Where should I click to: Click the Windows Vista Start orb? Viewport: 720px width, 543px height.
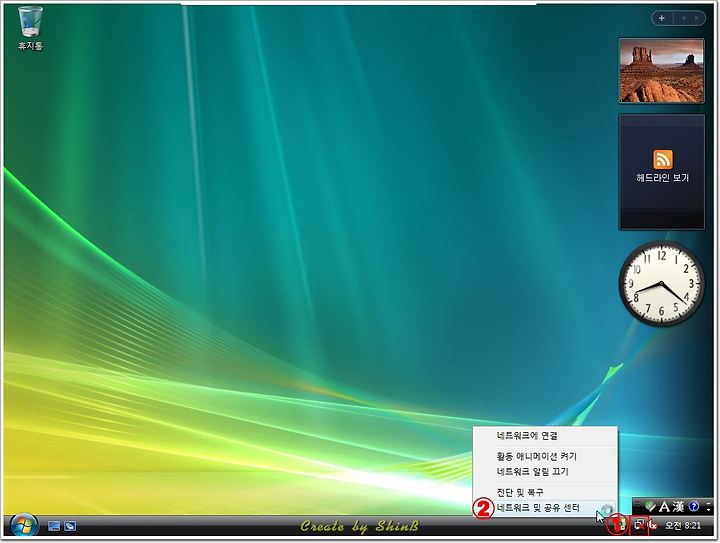(24, 526)
